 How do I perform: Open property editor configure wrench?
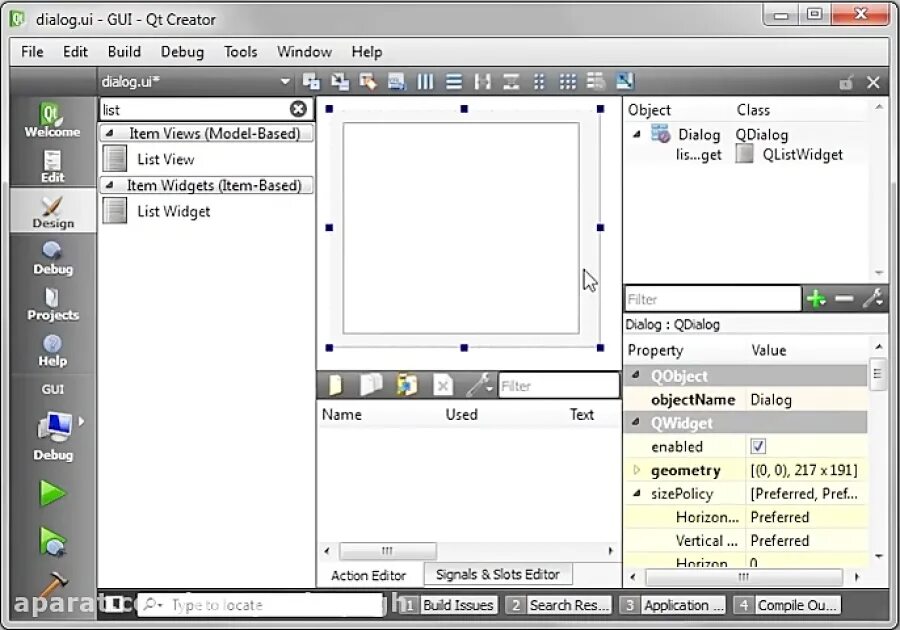pos(873,298)
